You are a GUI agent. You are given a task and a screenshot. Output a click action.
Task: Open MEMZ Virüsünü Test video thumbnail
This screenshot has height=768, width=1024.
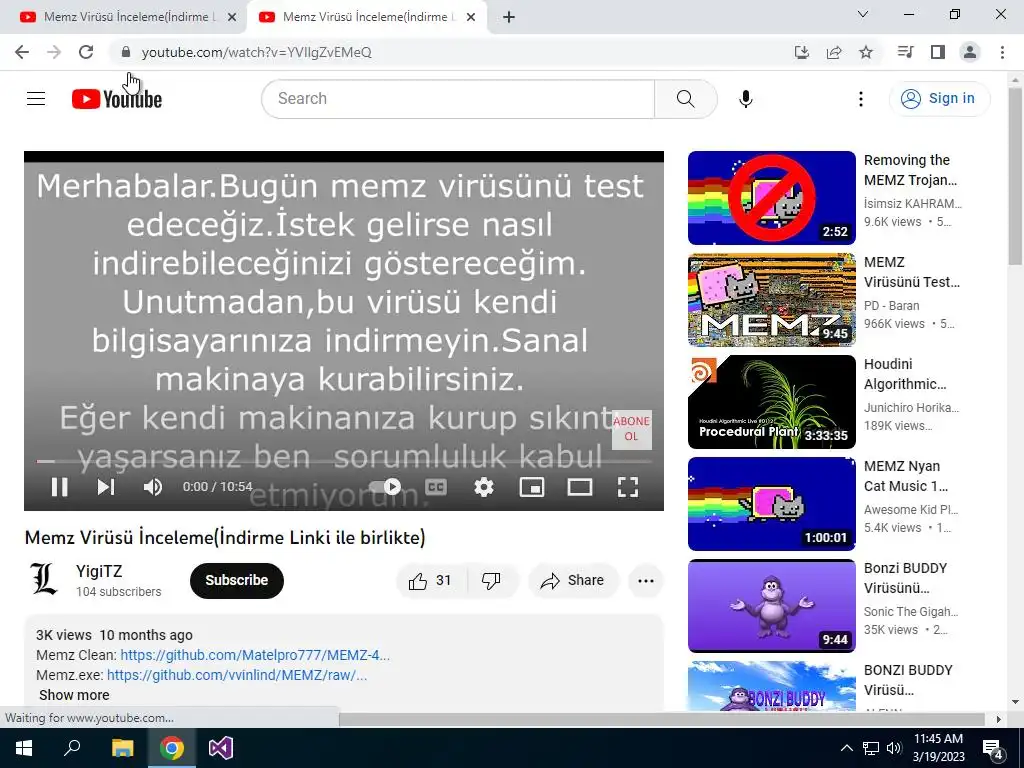tap(771, 300)
